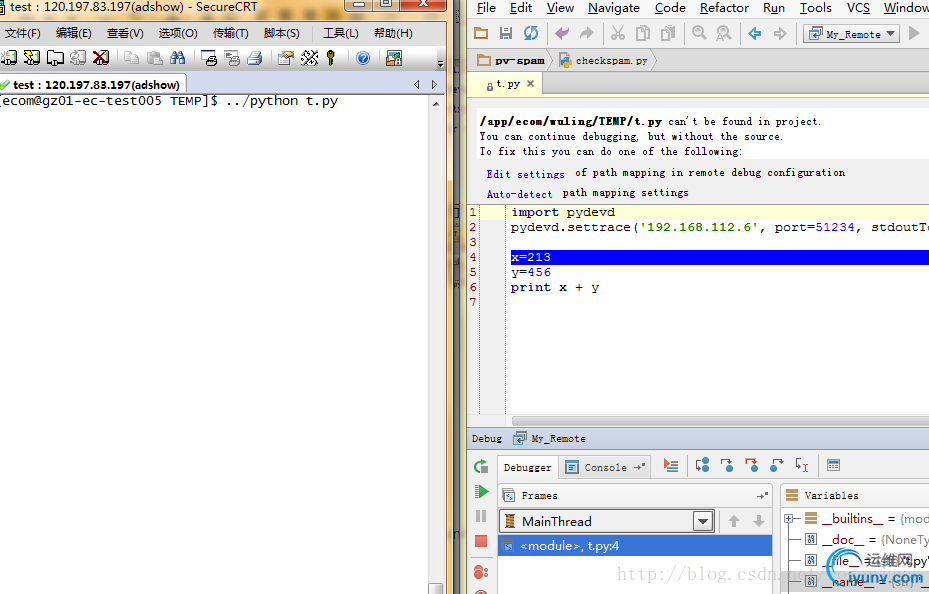Screen dimensions: 929x594
Task: Click Evaluate Expression calculator icon
Action: [833, 466]
